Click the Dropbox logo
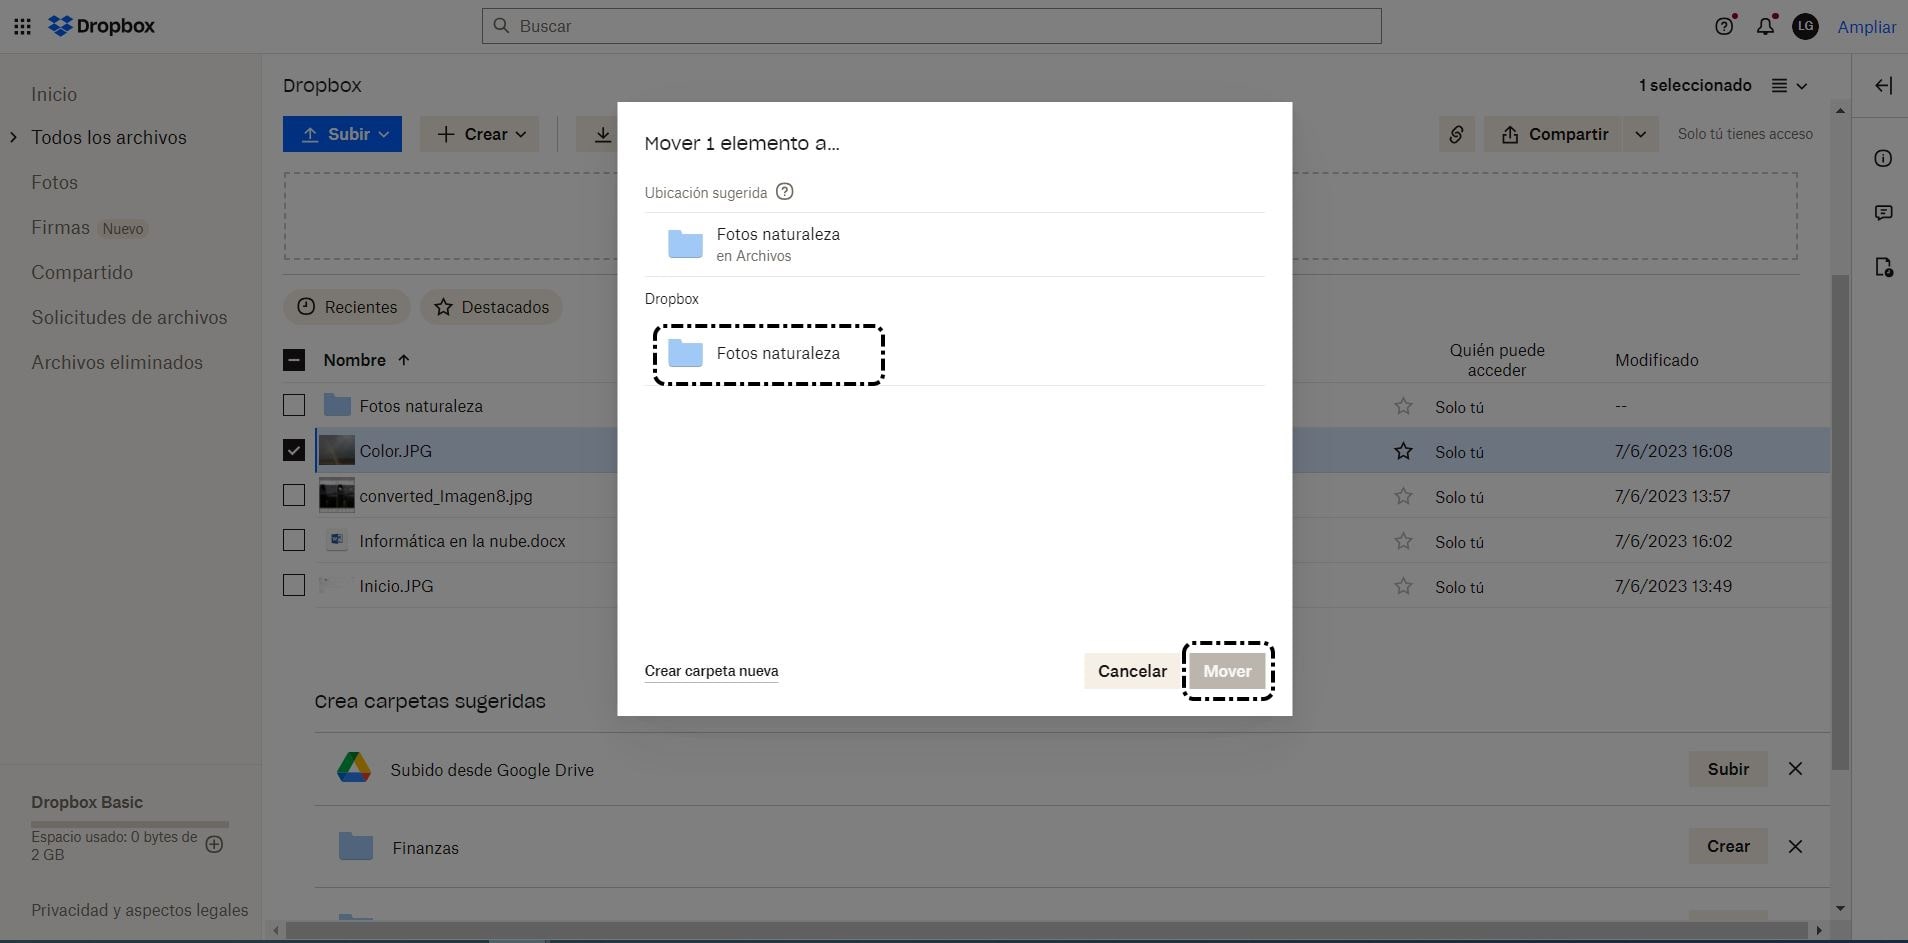 102,26
